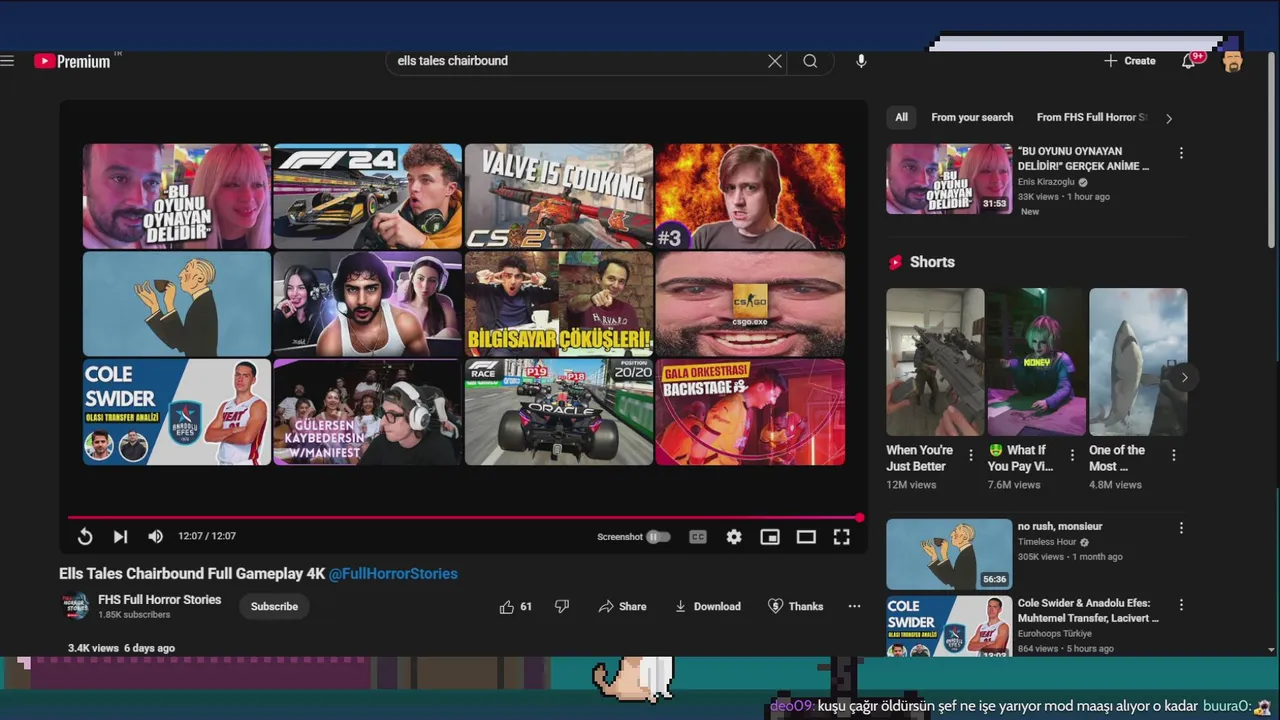Image resolution: width=1280 pixels, height=720 pixels.
Task: Open FHS Full Horror Stories channel name
Action: tap(160, 600)
